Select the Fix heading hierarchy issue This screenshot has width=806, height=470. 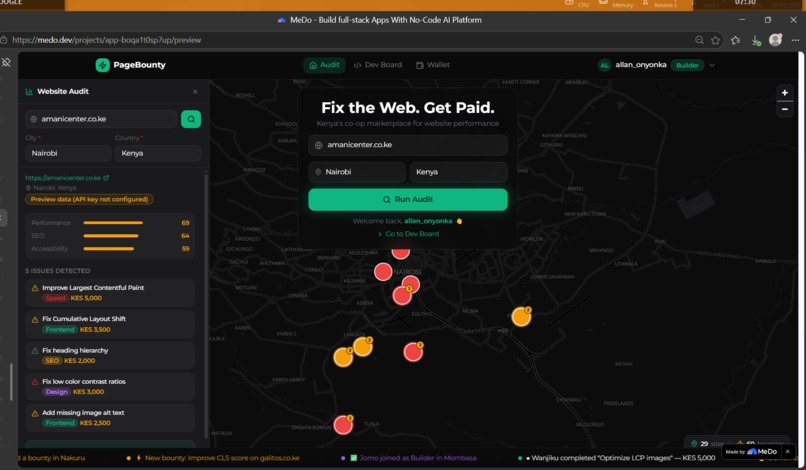click(110, 355)
